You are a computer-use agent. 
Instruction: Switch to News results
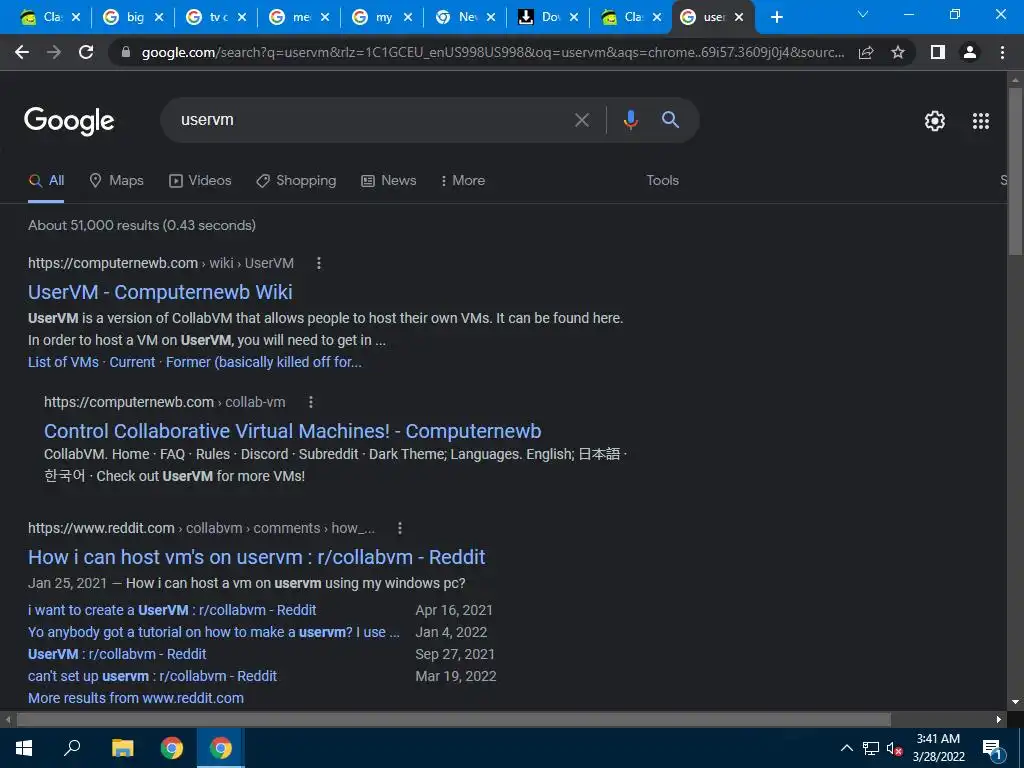(389, 181)
